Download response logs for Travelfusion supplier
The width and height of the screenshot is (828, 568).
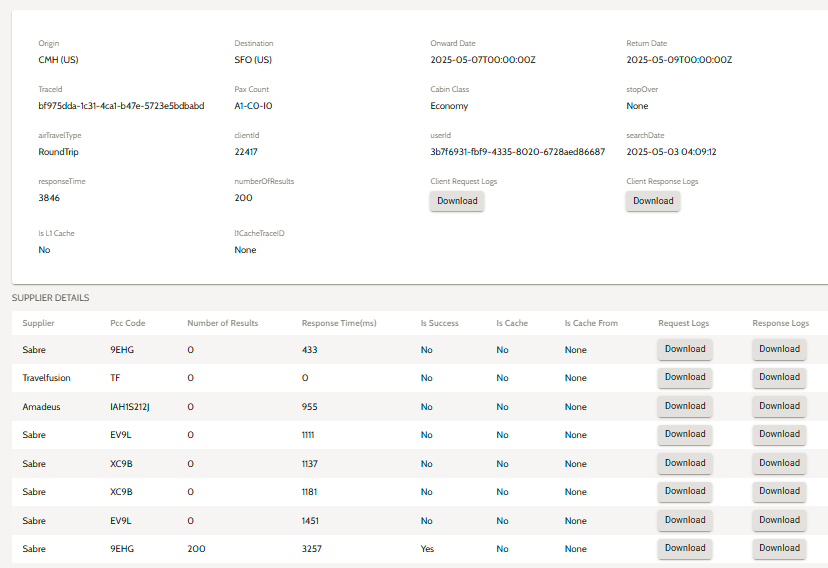tap(779, 378)
